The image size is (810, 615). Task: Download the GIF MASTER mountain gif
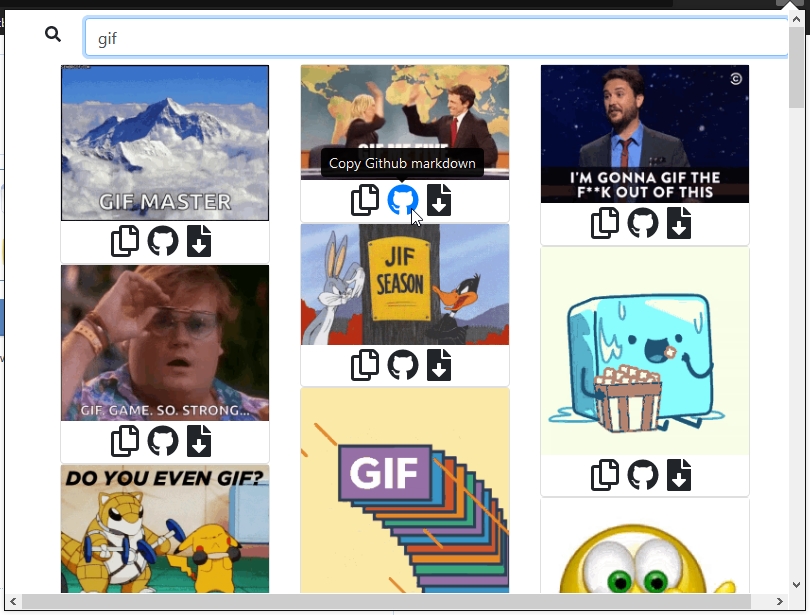[x=199, y=241]
